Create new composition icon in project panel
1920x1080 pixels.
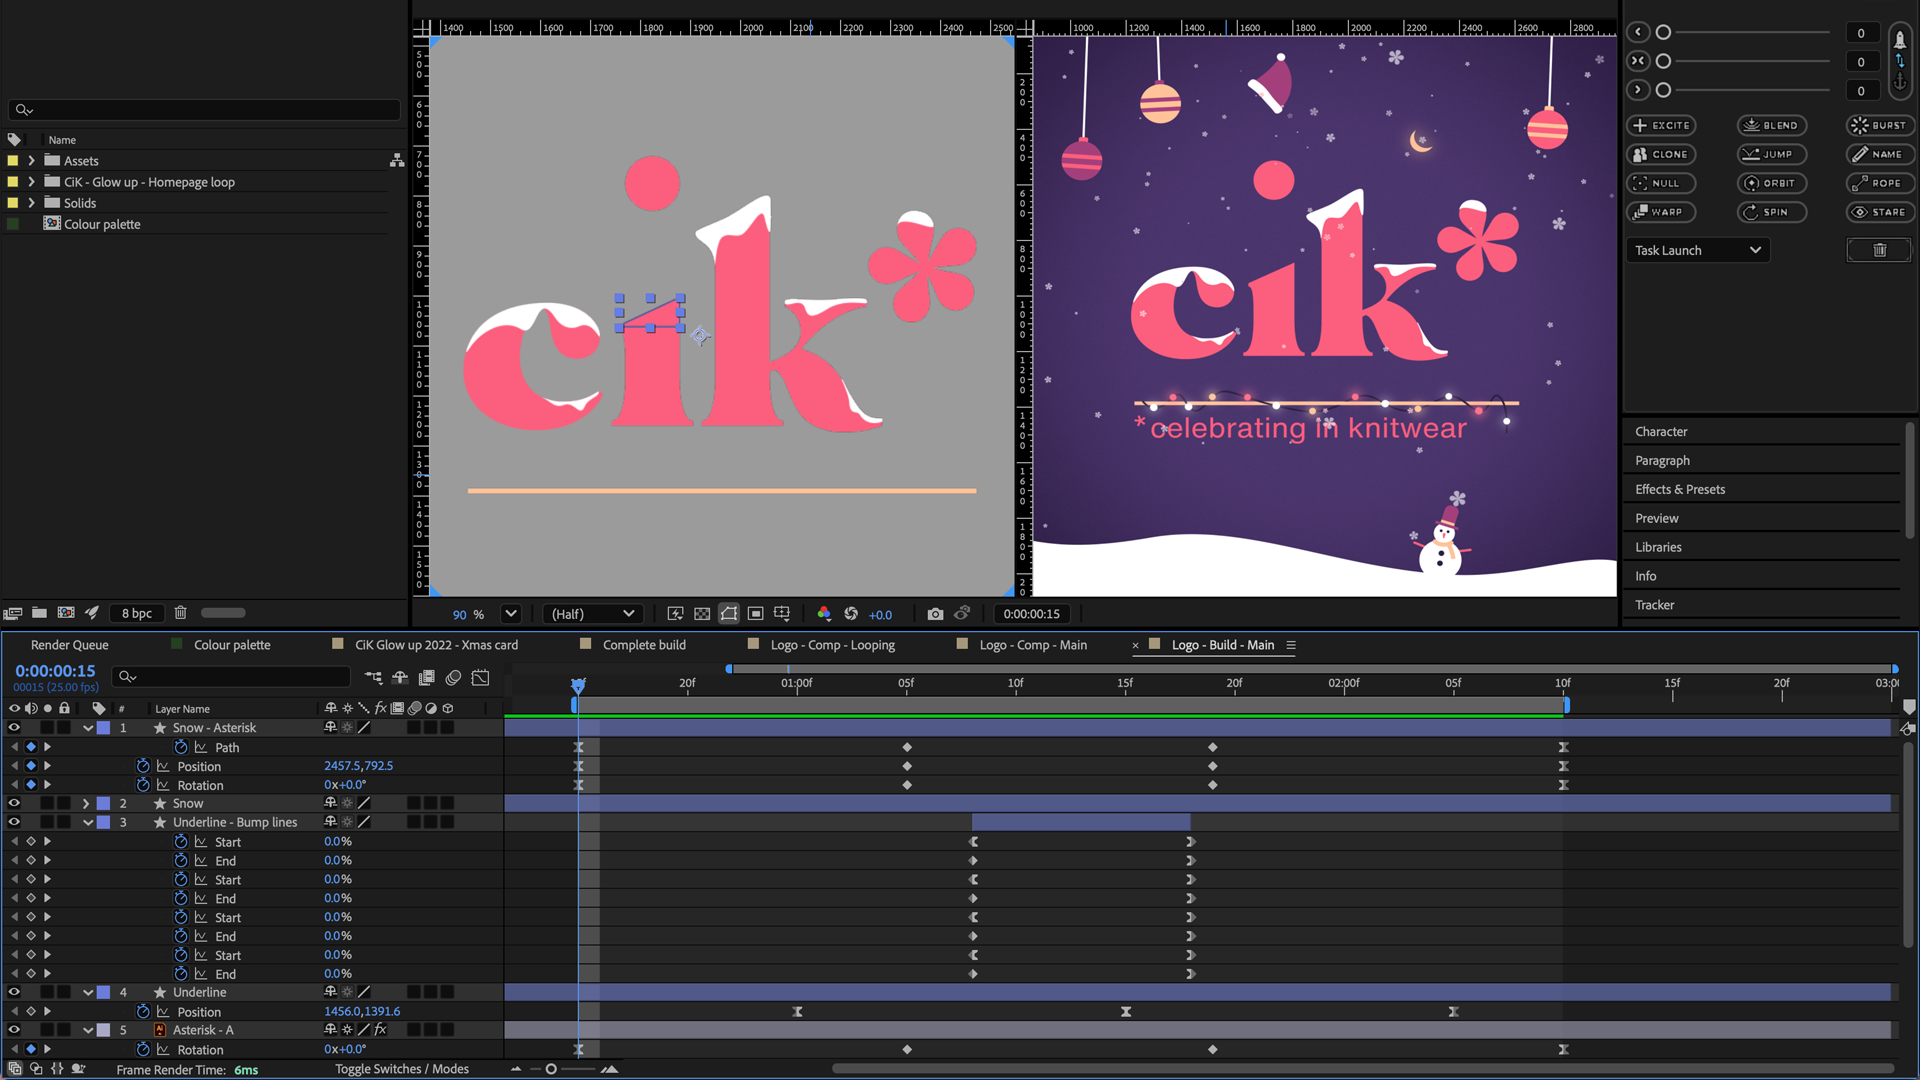[x=66, y=613]
